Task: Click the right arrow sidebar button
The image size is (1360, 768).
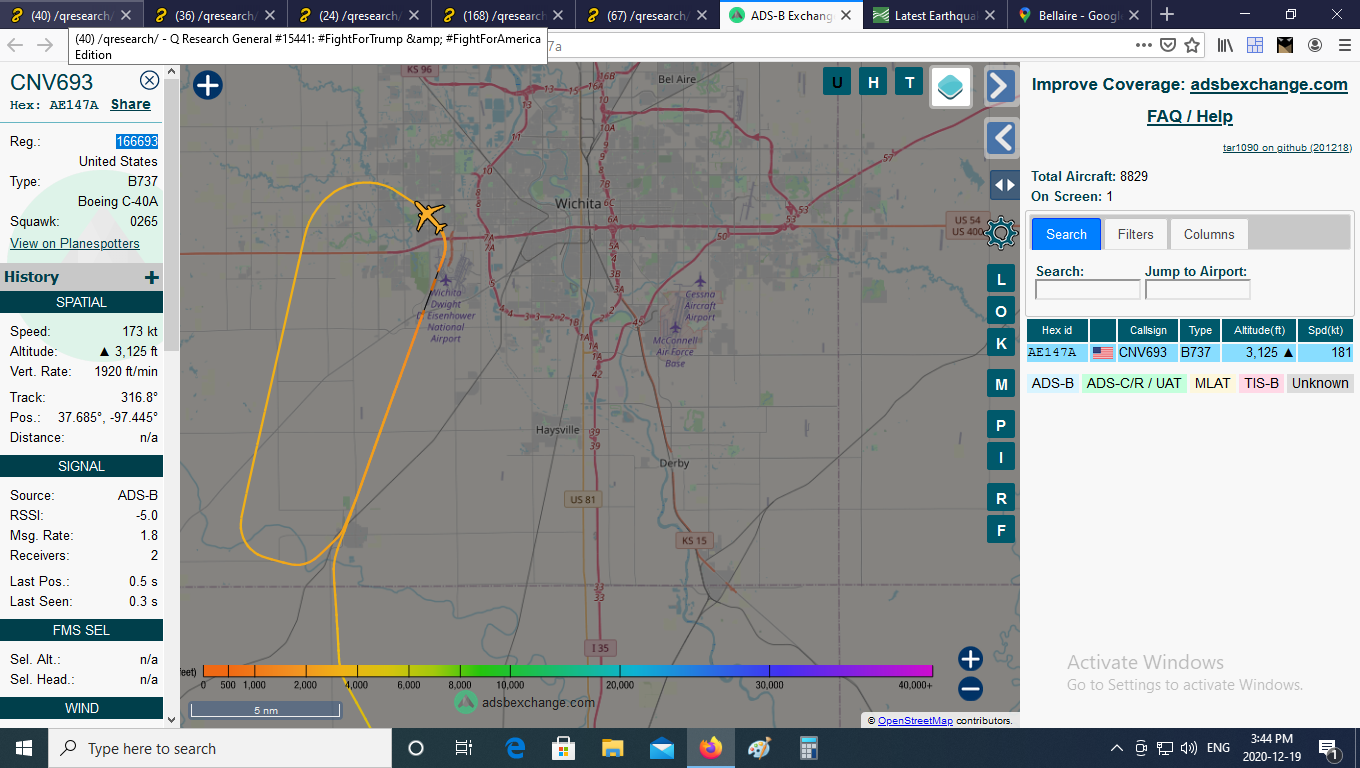Action: [x=1001, y=86]
